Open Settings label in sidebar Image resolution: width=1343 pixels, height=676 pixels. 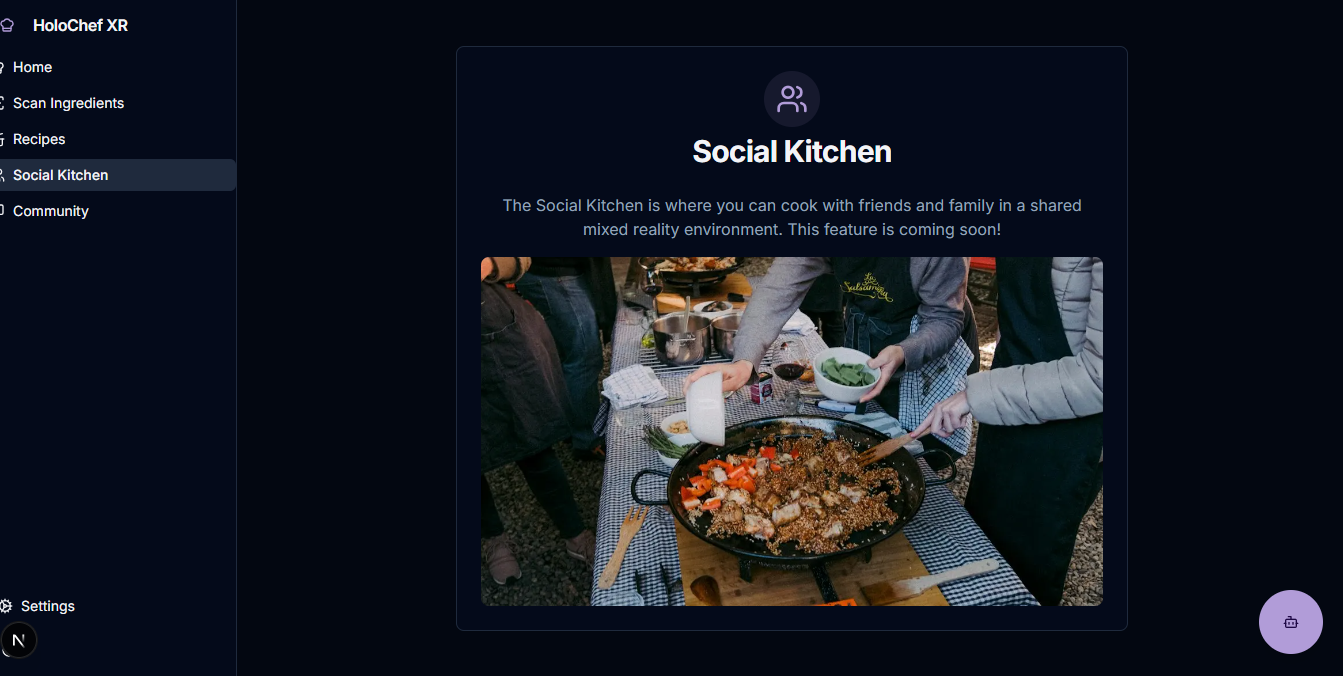coord(48,606)
